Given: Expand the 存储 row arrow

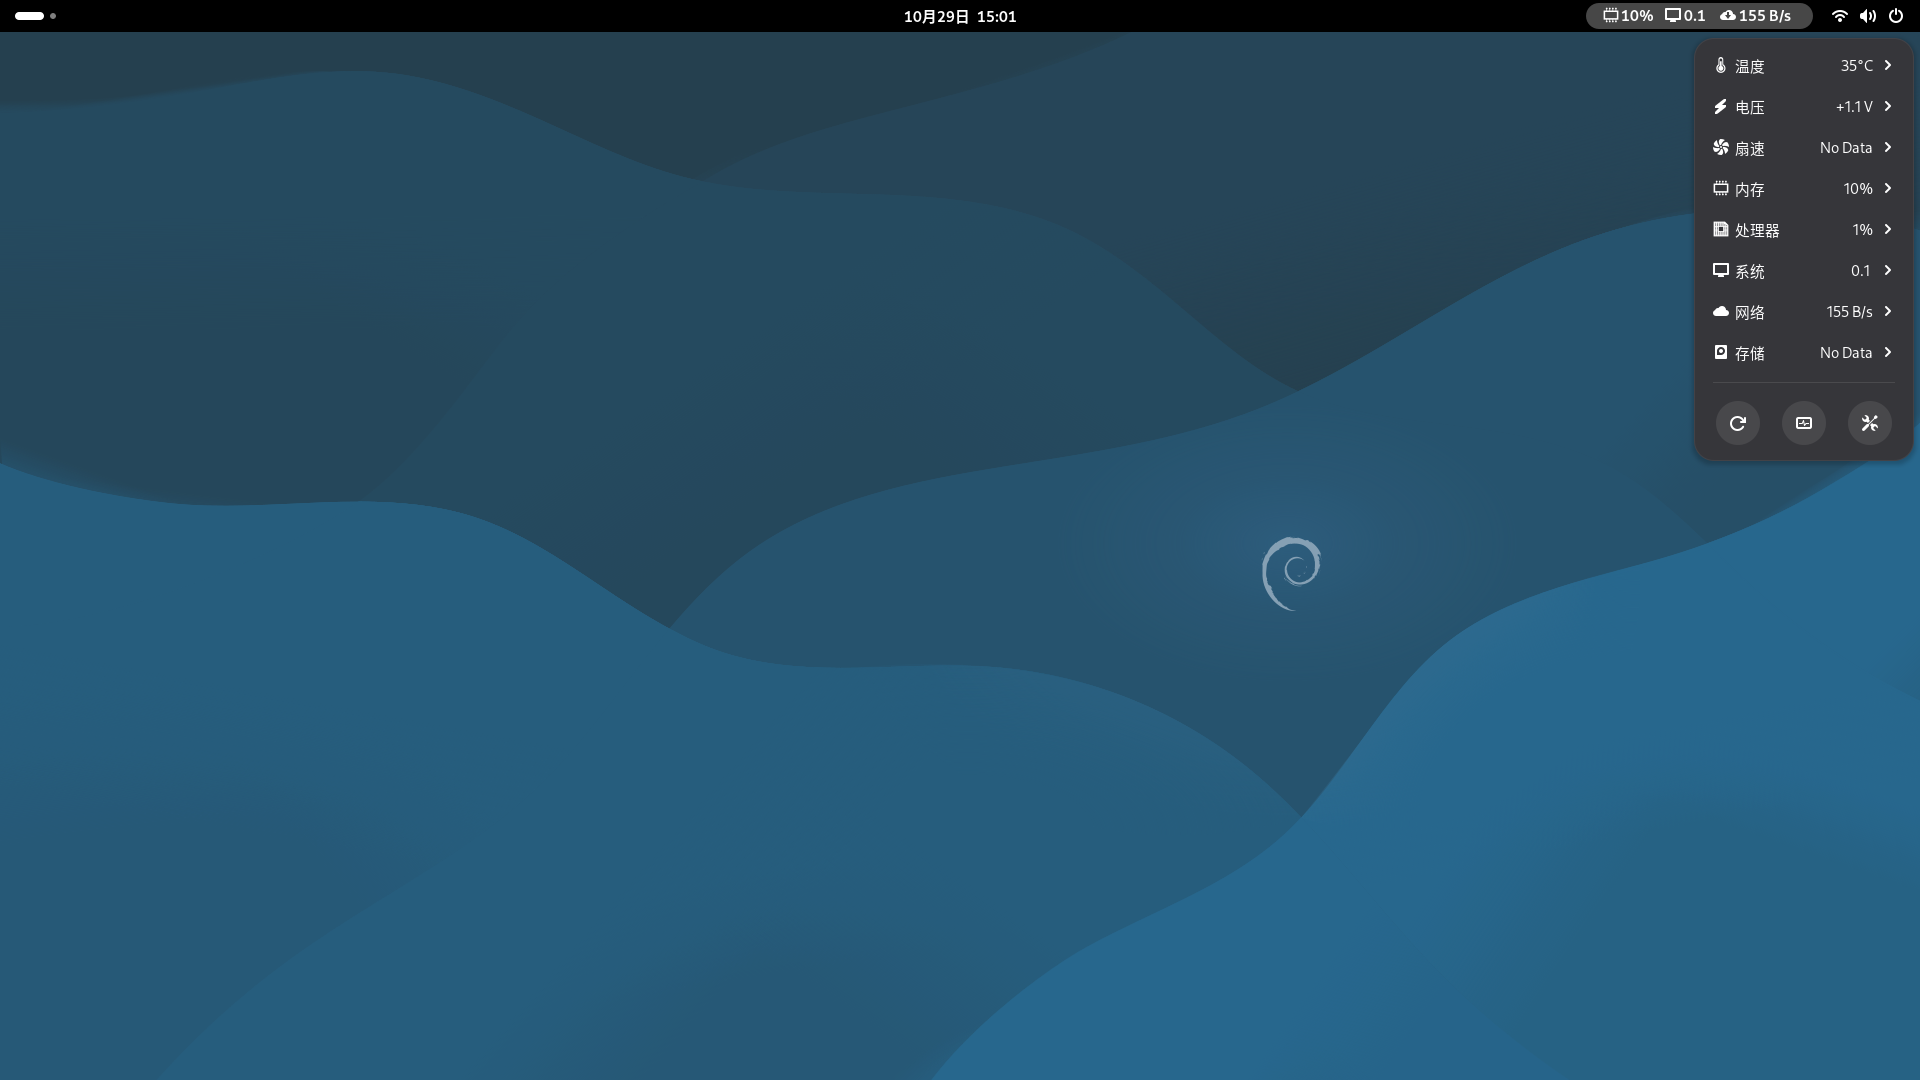Looking at the screenshot, I should [x=1888, y=353].
